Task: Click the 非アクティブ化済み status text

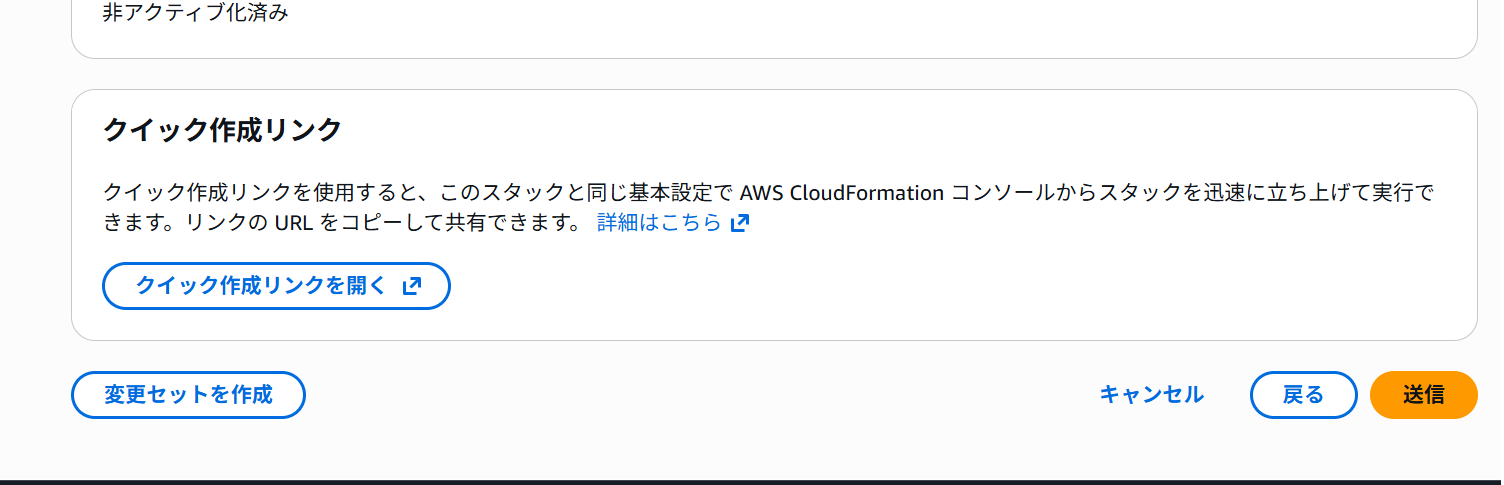Action: 195,14
